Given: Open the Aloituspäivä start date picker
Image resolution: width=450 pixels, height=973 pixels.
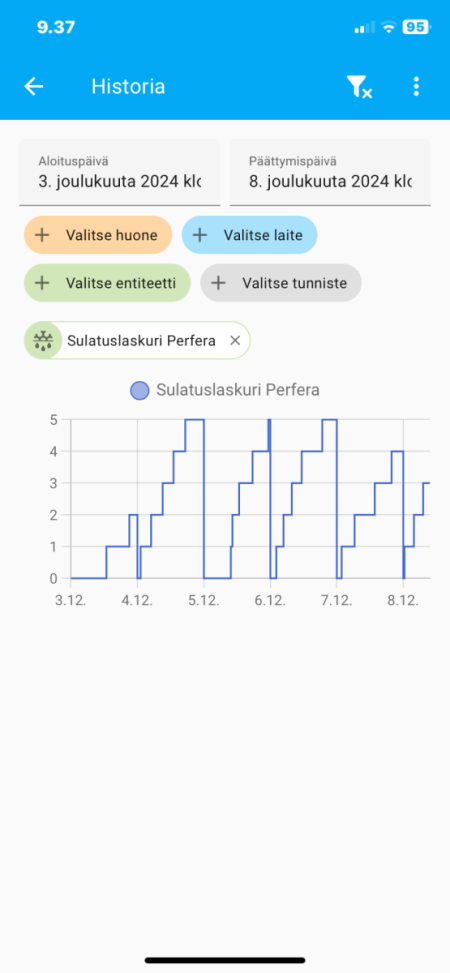Looking at the screenshot, I should click(120, 172).
